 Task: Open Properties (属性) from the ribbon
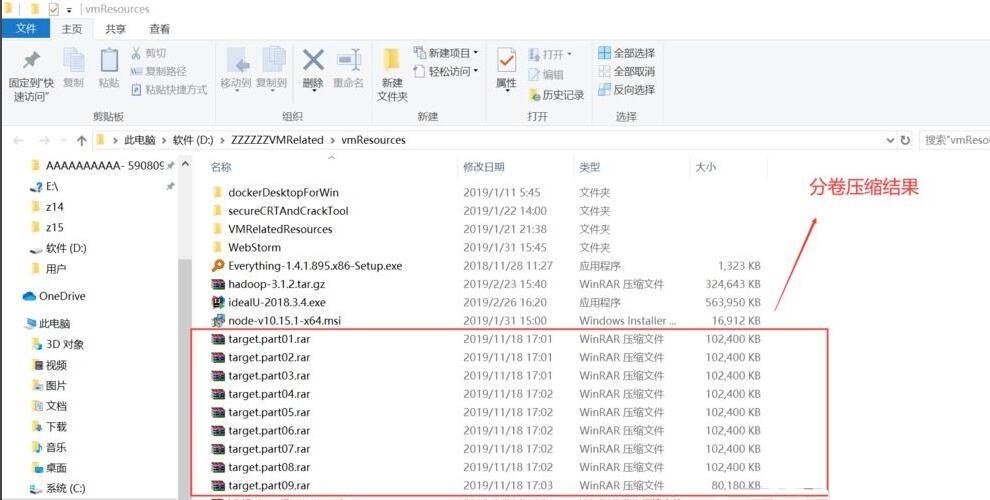pyautogui.click(x=506, y=62)
